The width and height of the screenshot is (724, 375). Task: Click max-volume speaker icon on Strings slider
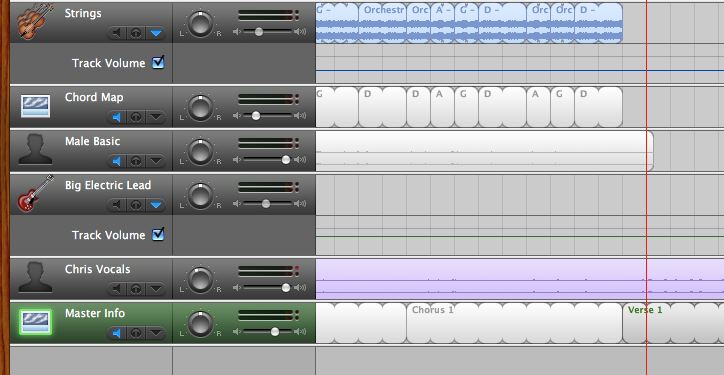tap(300, 31)
